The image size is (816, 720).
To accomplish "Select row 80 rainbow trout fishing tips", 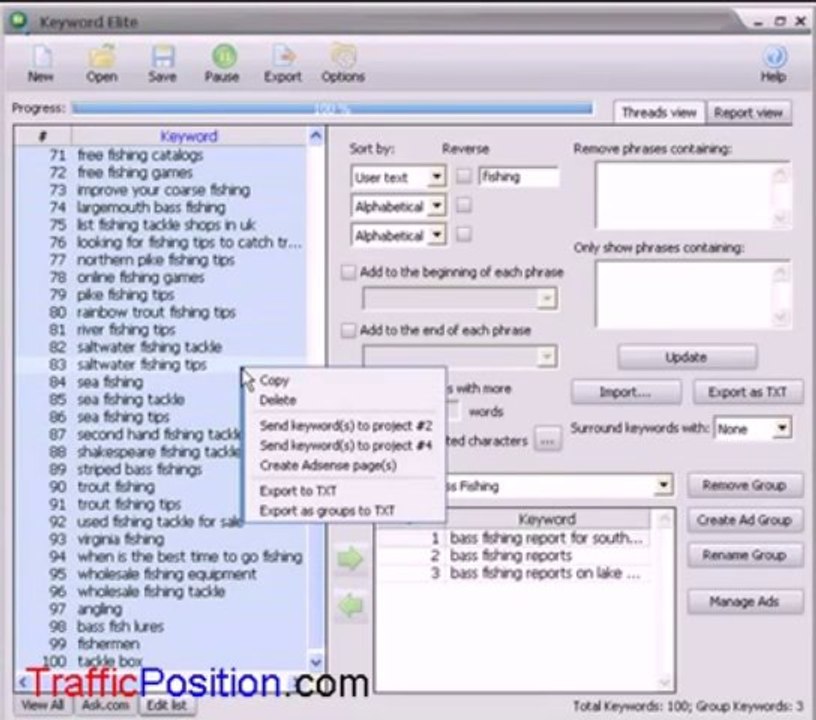I will (161, 312).
